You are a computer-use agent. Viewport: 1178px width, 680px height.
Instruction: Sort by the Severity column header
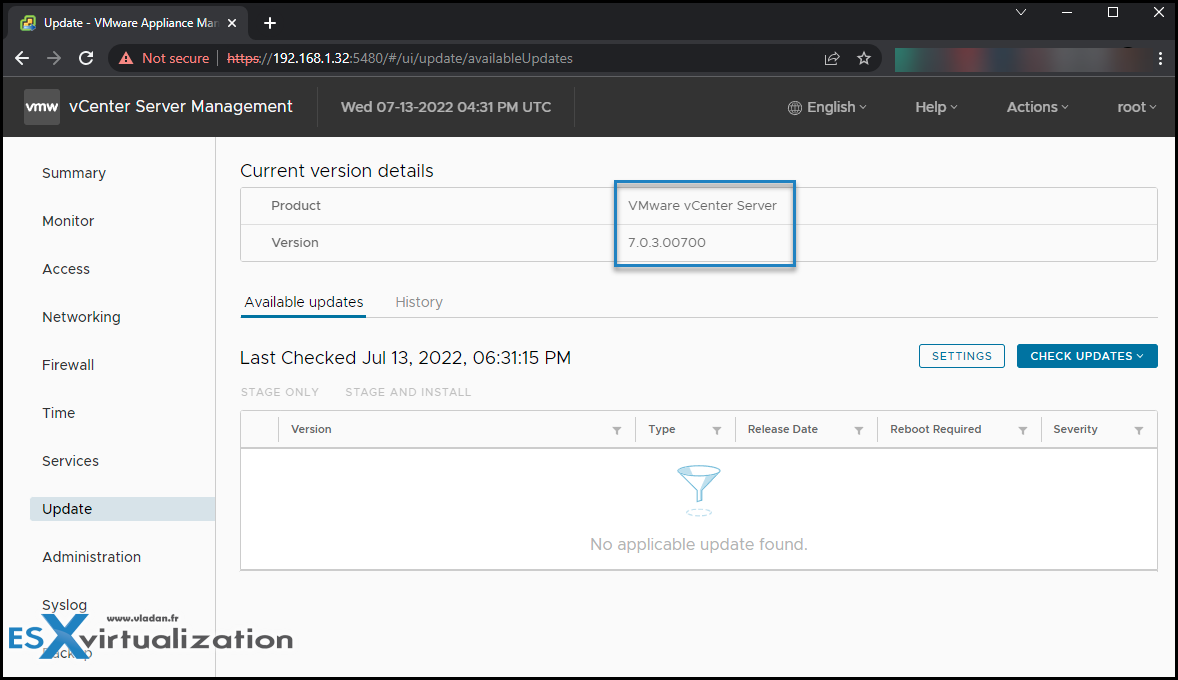1075,429
